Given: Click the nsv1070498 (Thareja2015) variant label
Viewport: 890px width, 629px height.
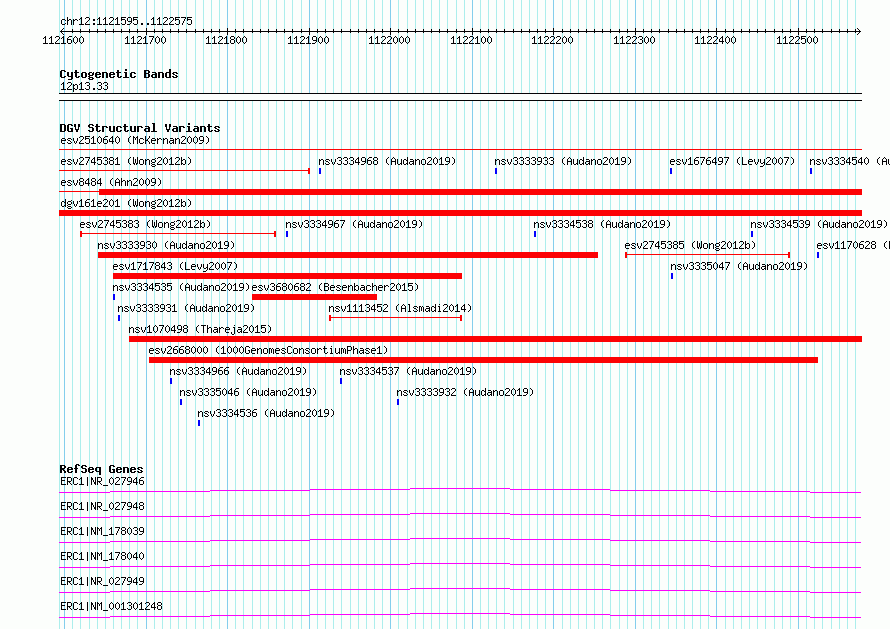Looking at the screenshot, I should pyautogui.click(x=200, y=329).
